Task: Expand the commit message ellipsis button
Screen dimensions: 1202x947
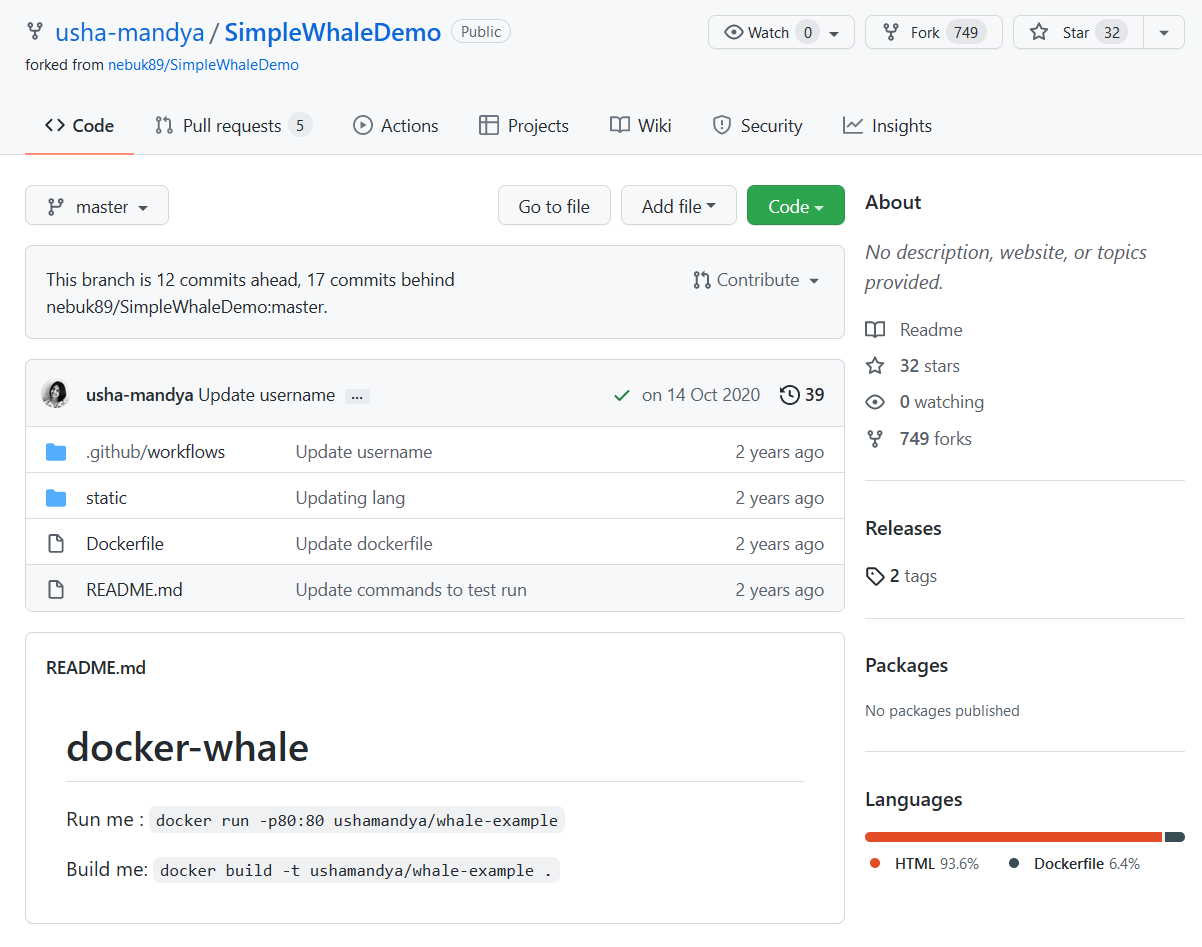Action: coord(357,397)
